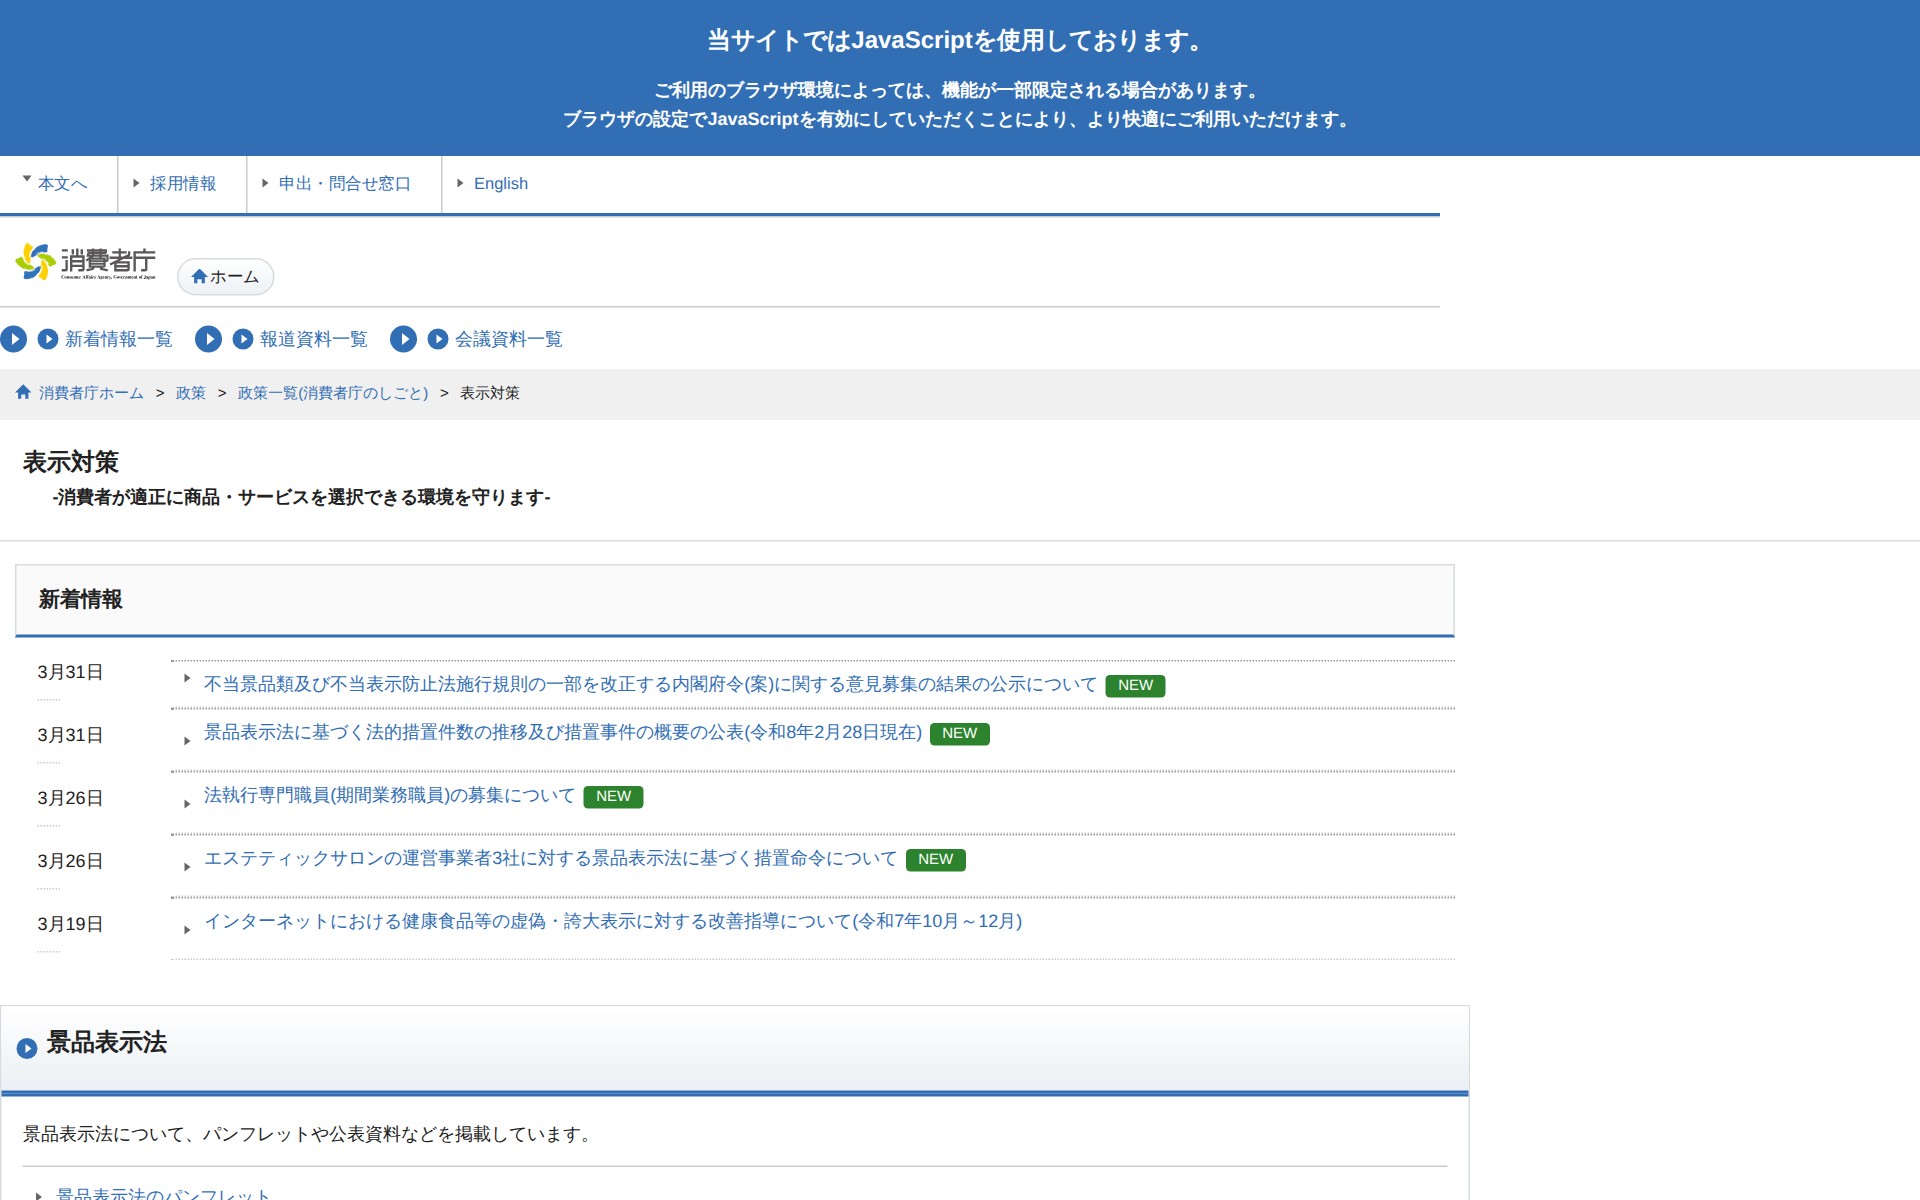This screenshot has height=1200, width=1920.
Task: Click the Consumer Affairs Agency logo
Action: [86, 262]
